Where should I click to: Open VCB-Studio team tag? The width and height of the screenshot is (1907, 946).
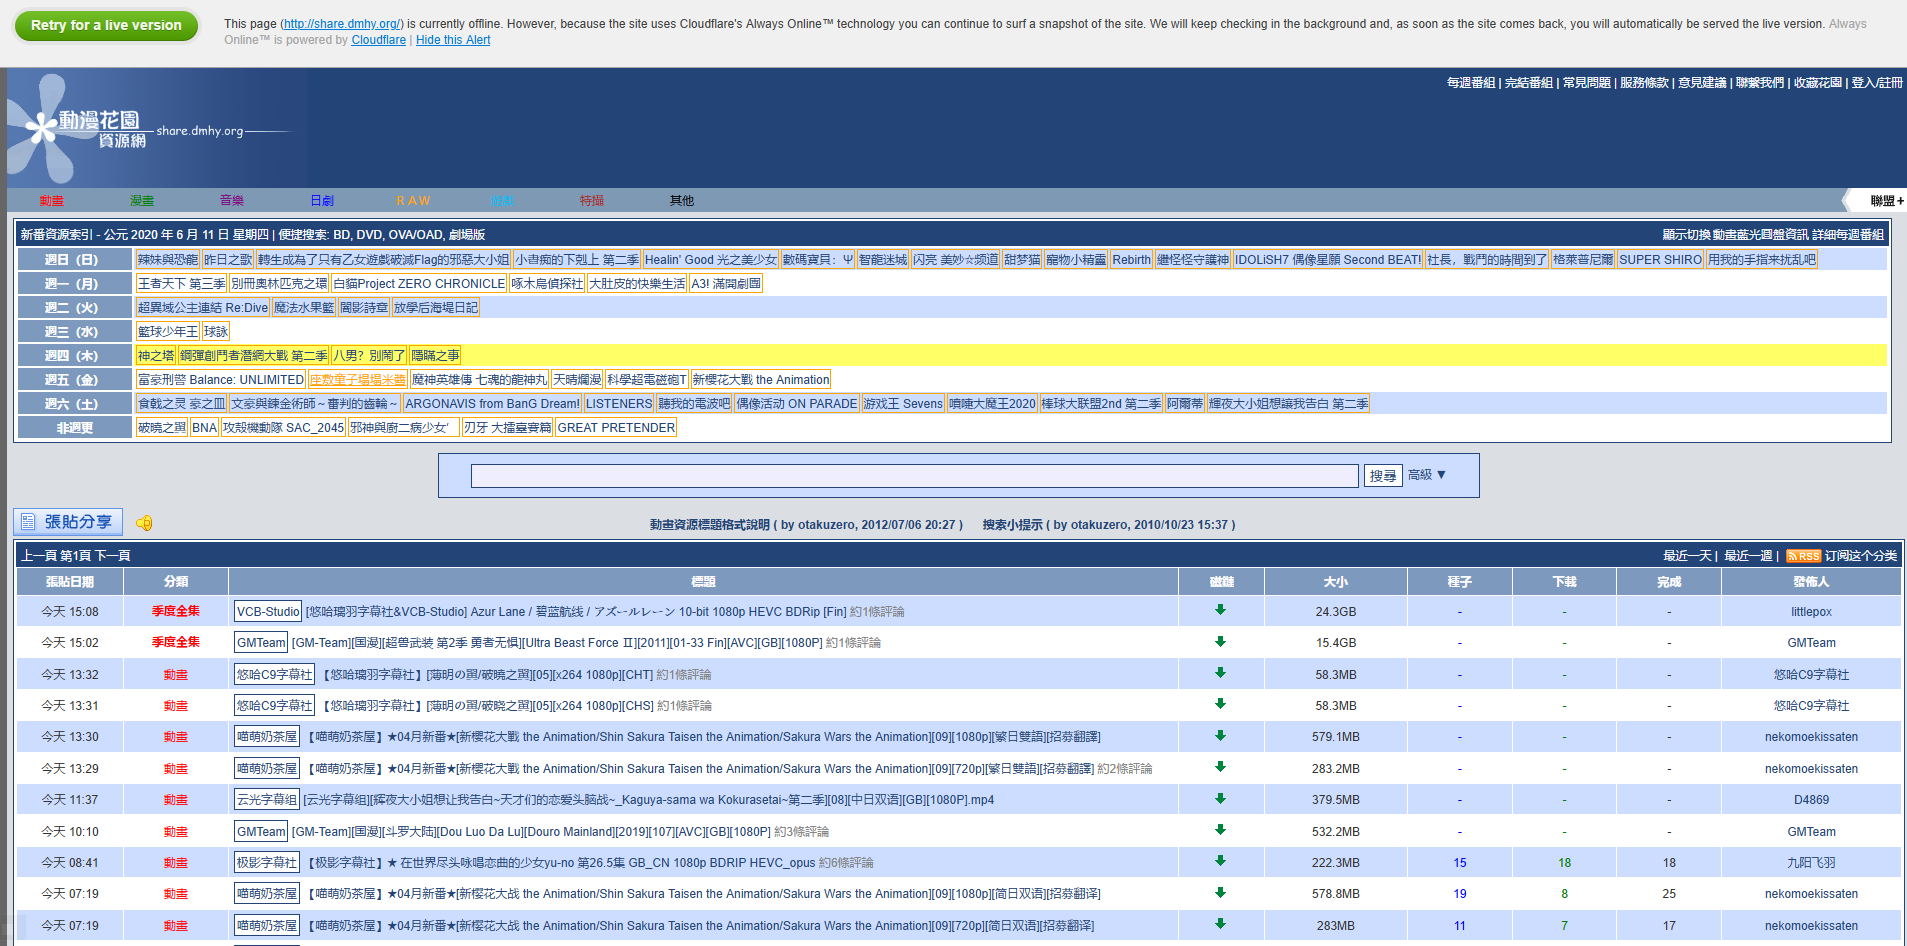pyautogui.click(x=268, y=612)
